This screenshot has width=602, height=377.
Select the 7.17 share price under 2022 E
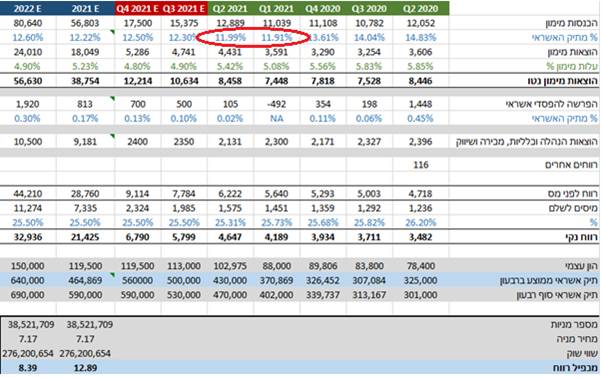click(28, 339)
